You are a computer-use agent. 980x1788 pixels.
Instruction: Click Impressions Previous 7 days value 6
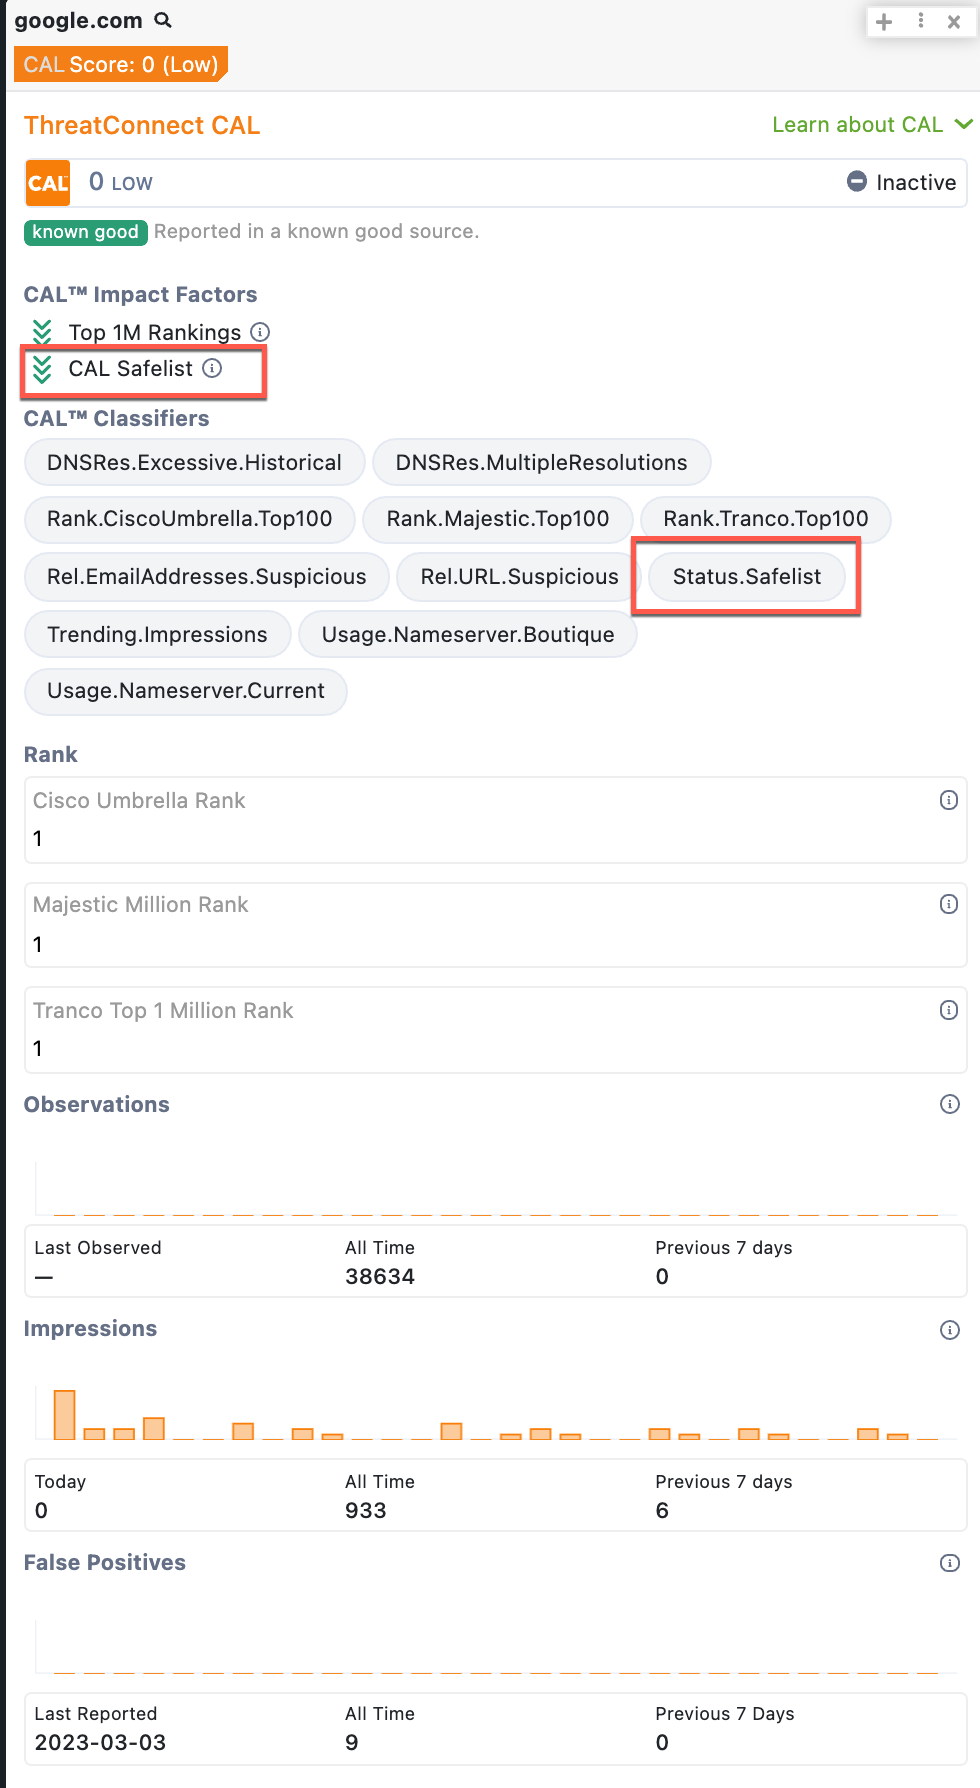[662, 1511]
